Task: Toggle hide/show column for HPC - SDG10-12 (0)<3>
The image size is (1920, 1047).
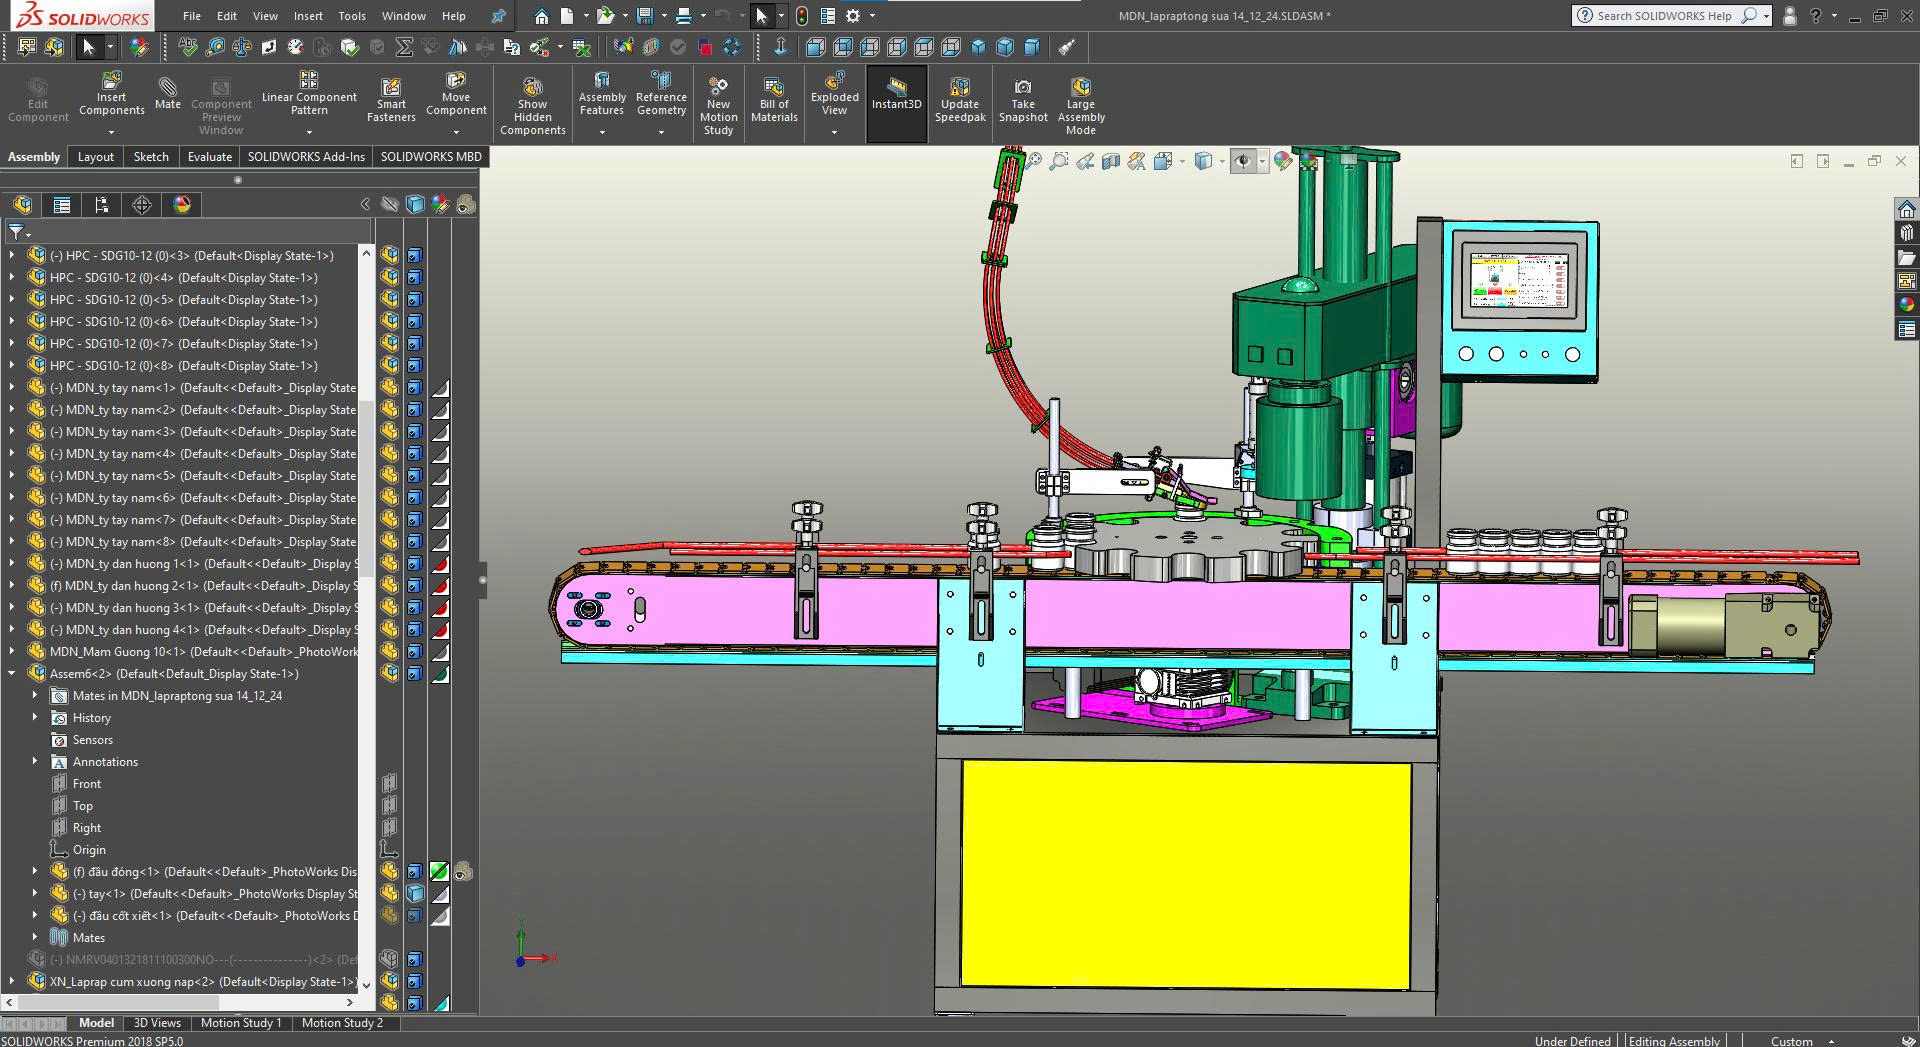Action: [390, 255]
